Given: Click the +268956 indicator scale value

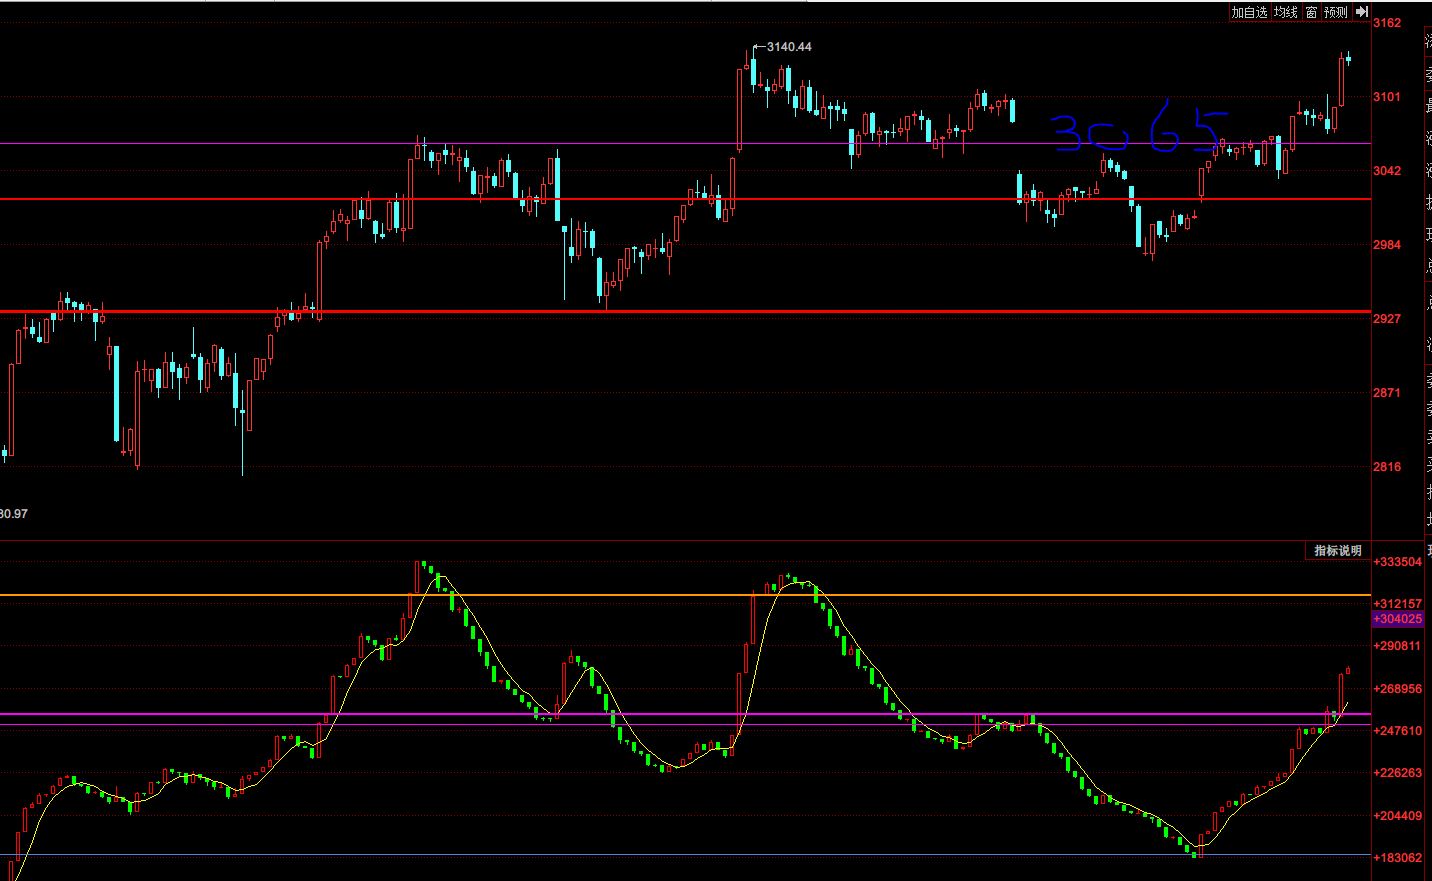Looking at the screenshot, I should 1398,689.
